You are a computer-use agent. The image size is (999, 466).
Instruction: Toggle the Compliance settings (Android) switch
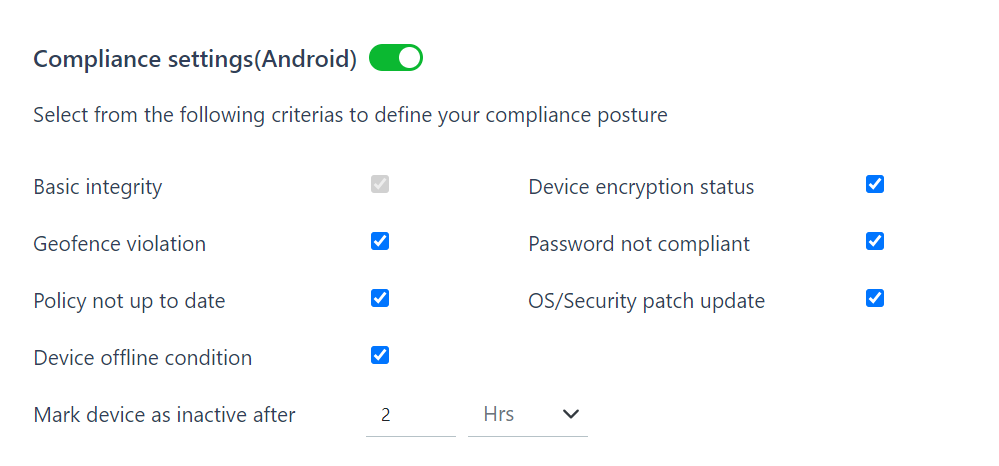pyautogui.click(x=396, y=59)
